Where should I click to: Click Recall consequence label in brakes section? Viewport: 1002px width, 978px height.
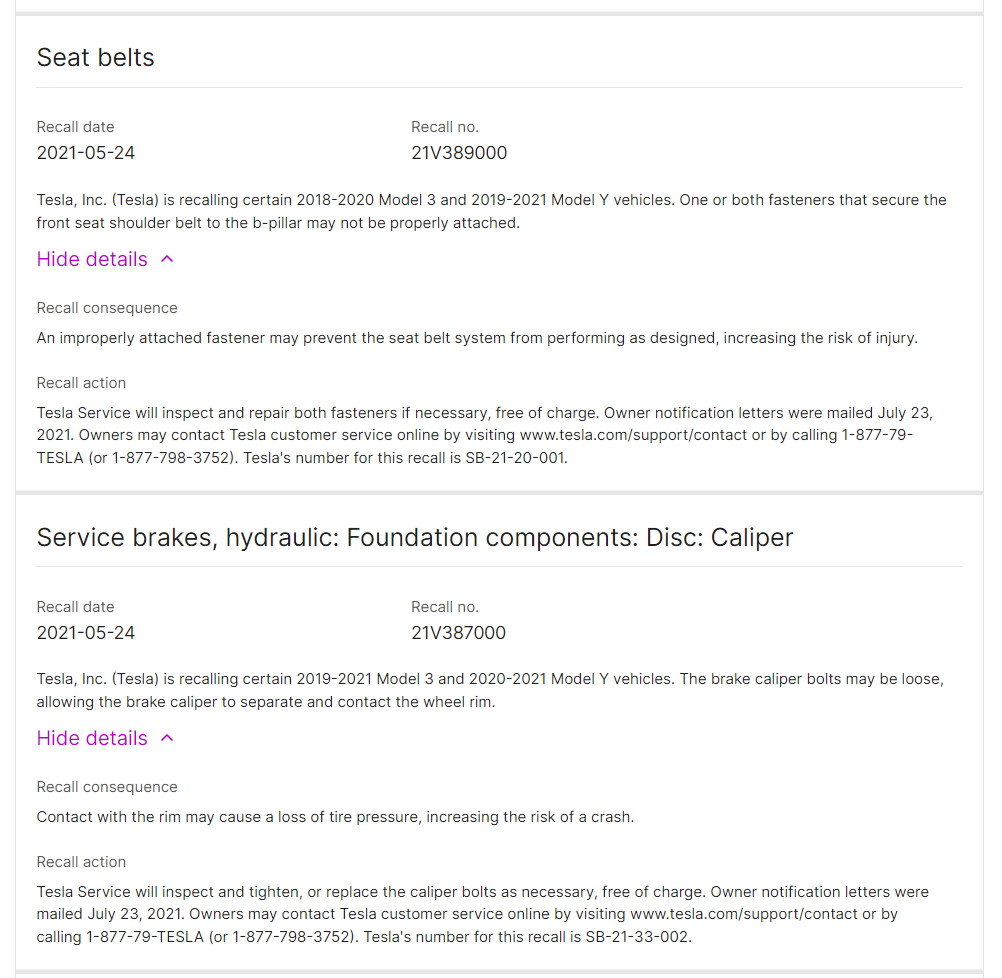click(107, 787)
